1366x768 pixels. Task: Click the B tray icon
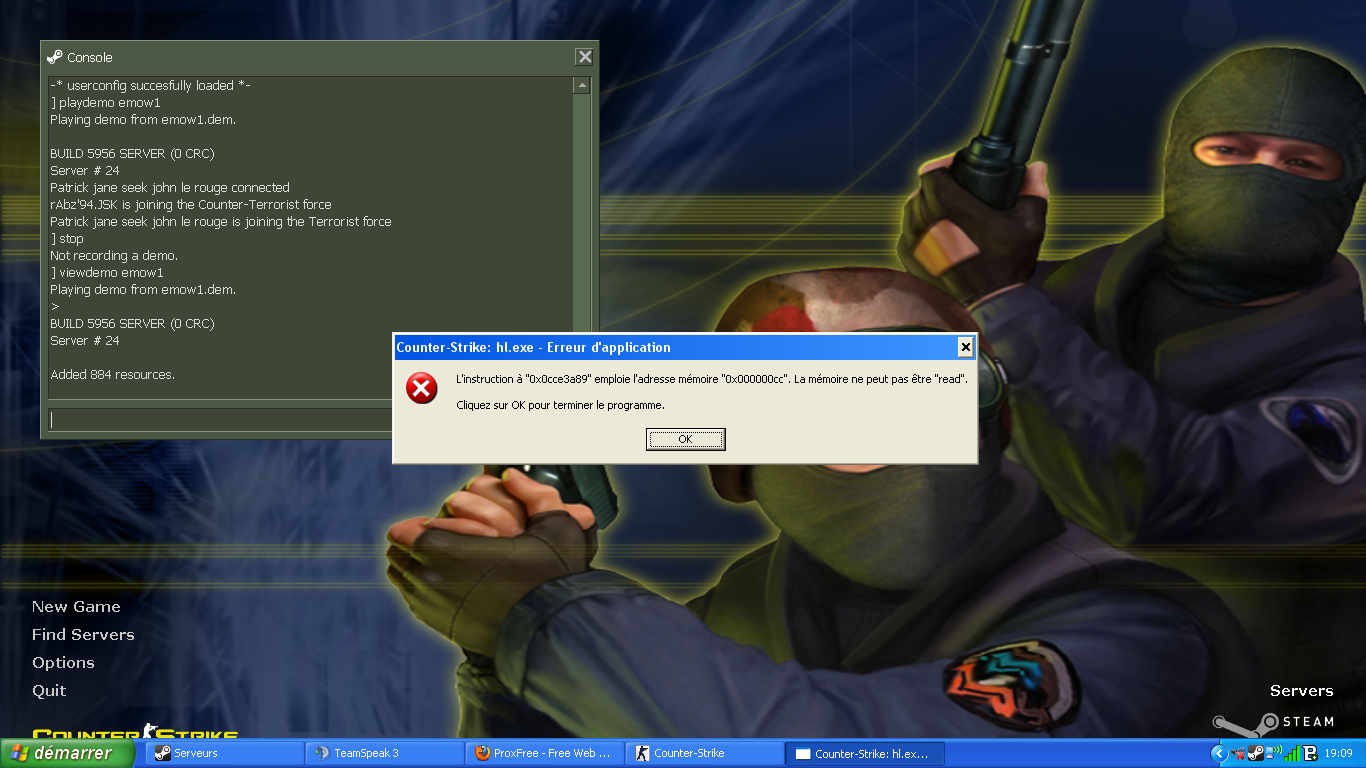pyautogui.click(x=1310, y=753)
